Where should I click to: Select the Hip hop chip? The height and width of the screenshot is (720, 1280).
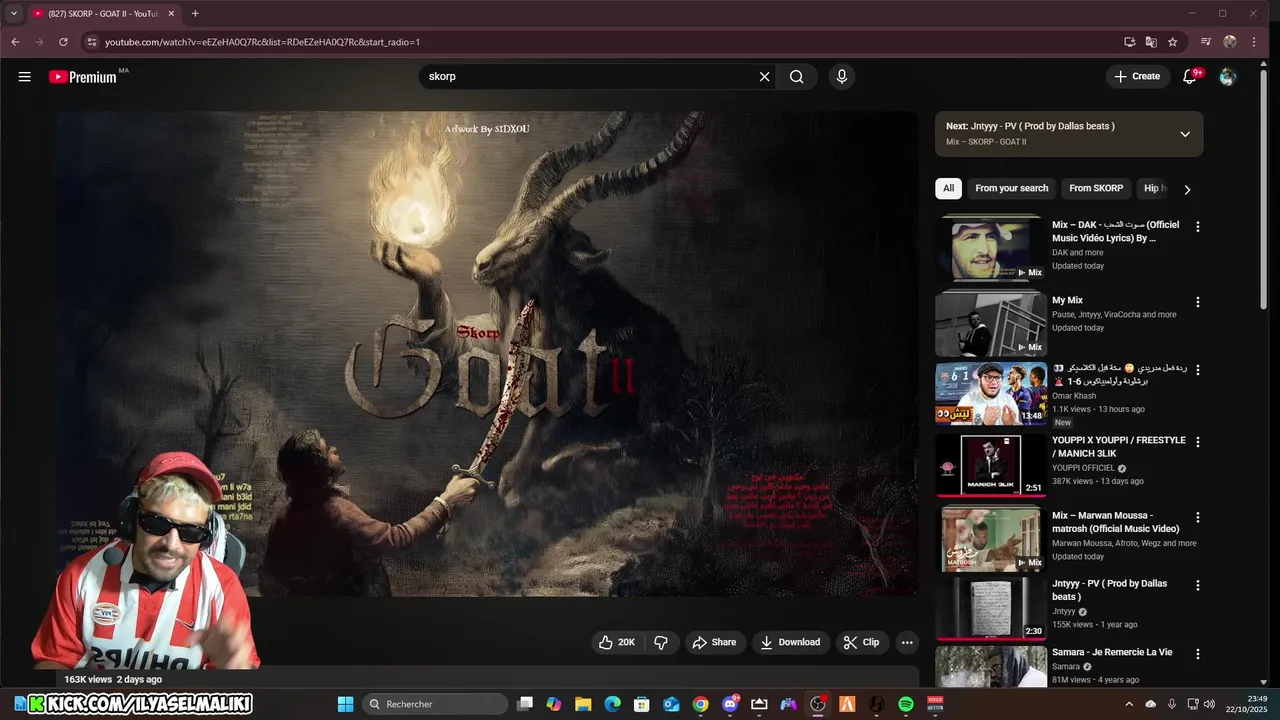tap(1155, 188)
